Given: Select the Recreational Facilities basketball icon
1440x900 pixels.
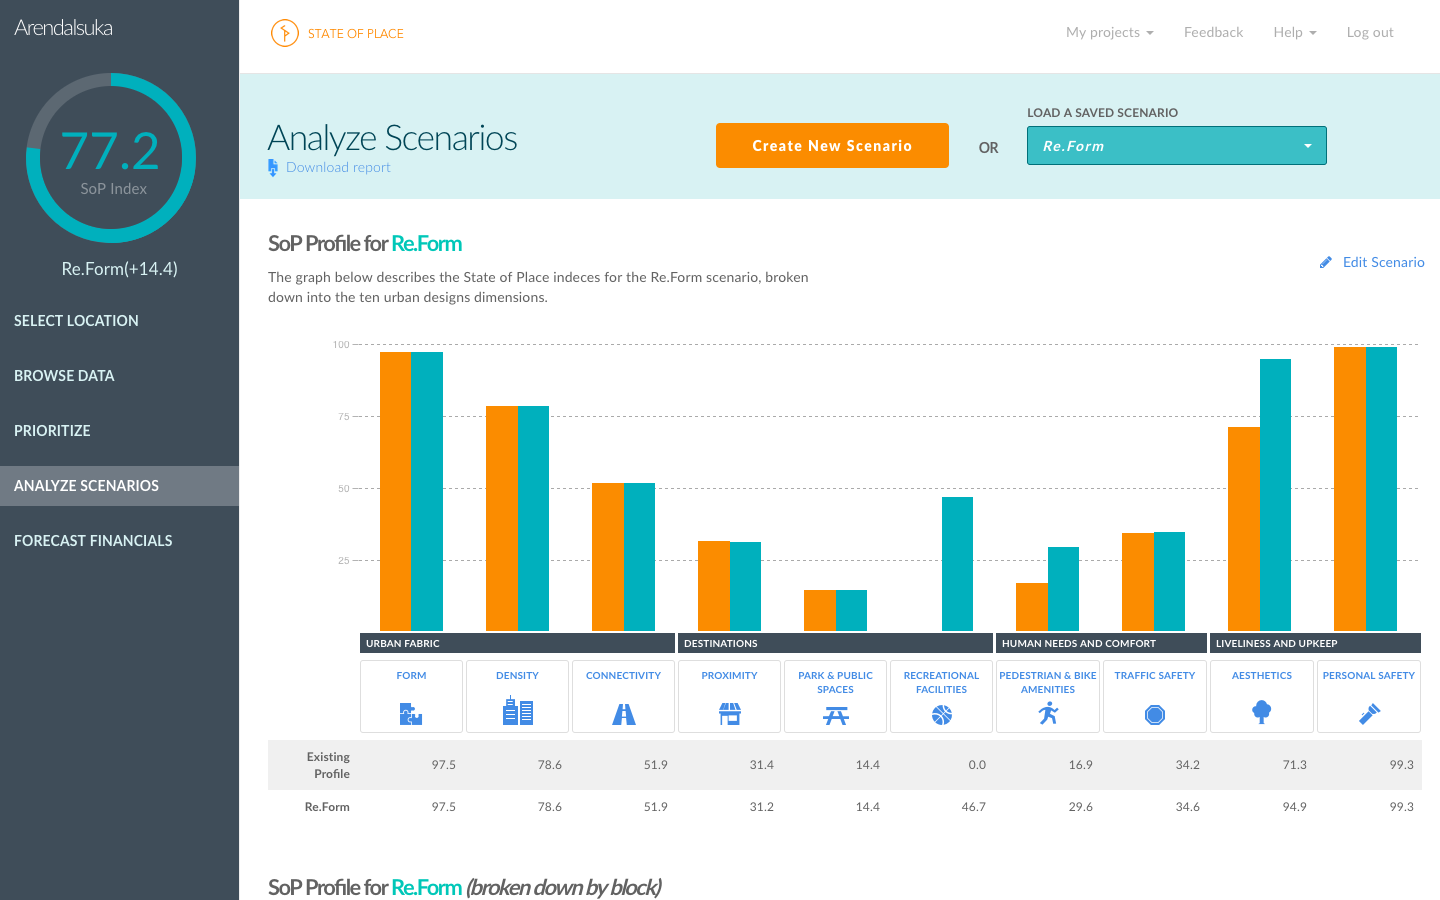Looking at the screenshot, I should point(942,715).
